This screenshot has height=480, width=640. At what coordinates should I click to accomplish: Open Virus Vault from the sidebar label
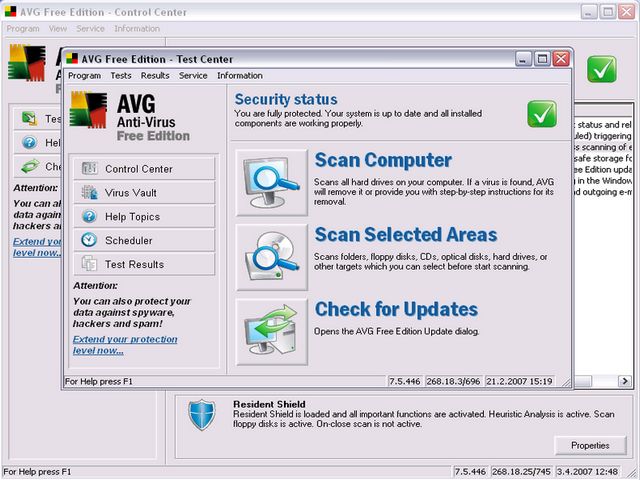coord(131,193)
